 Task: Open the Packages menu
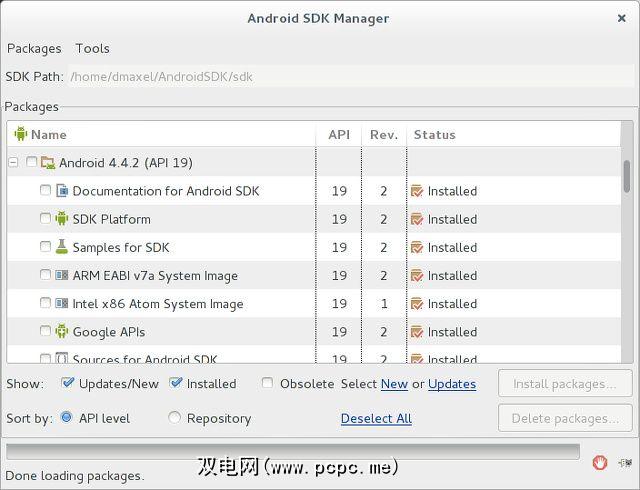34,48
